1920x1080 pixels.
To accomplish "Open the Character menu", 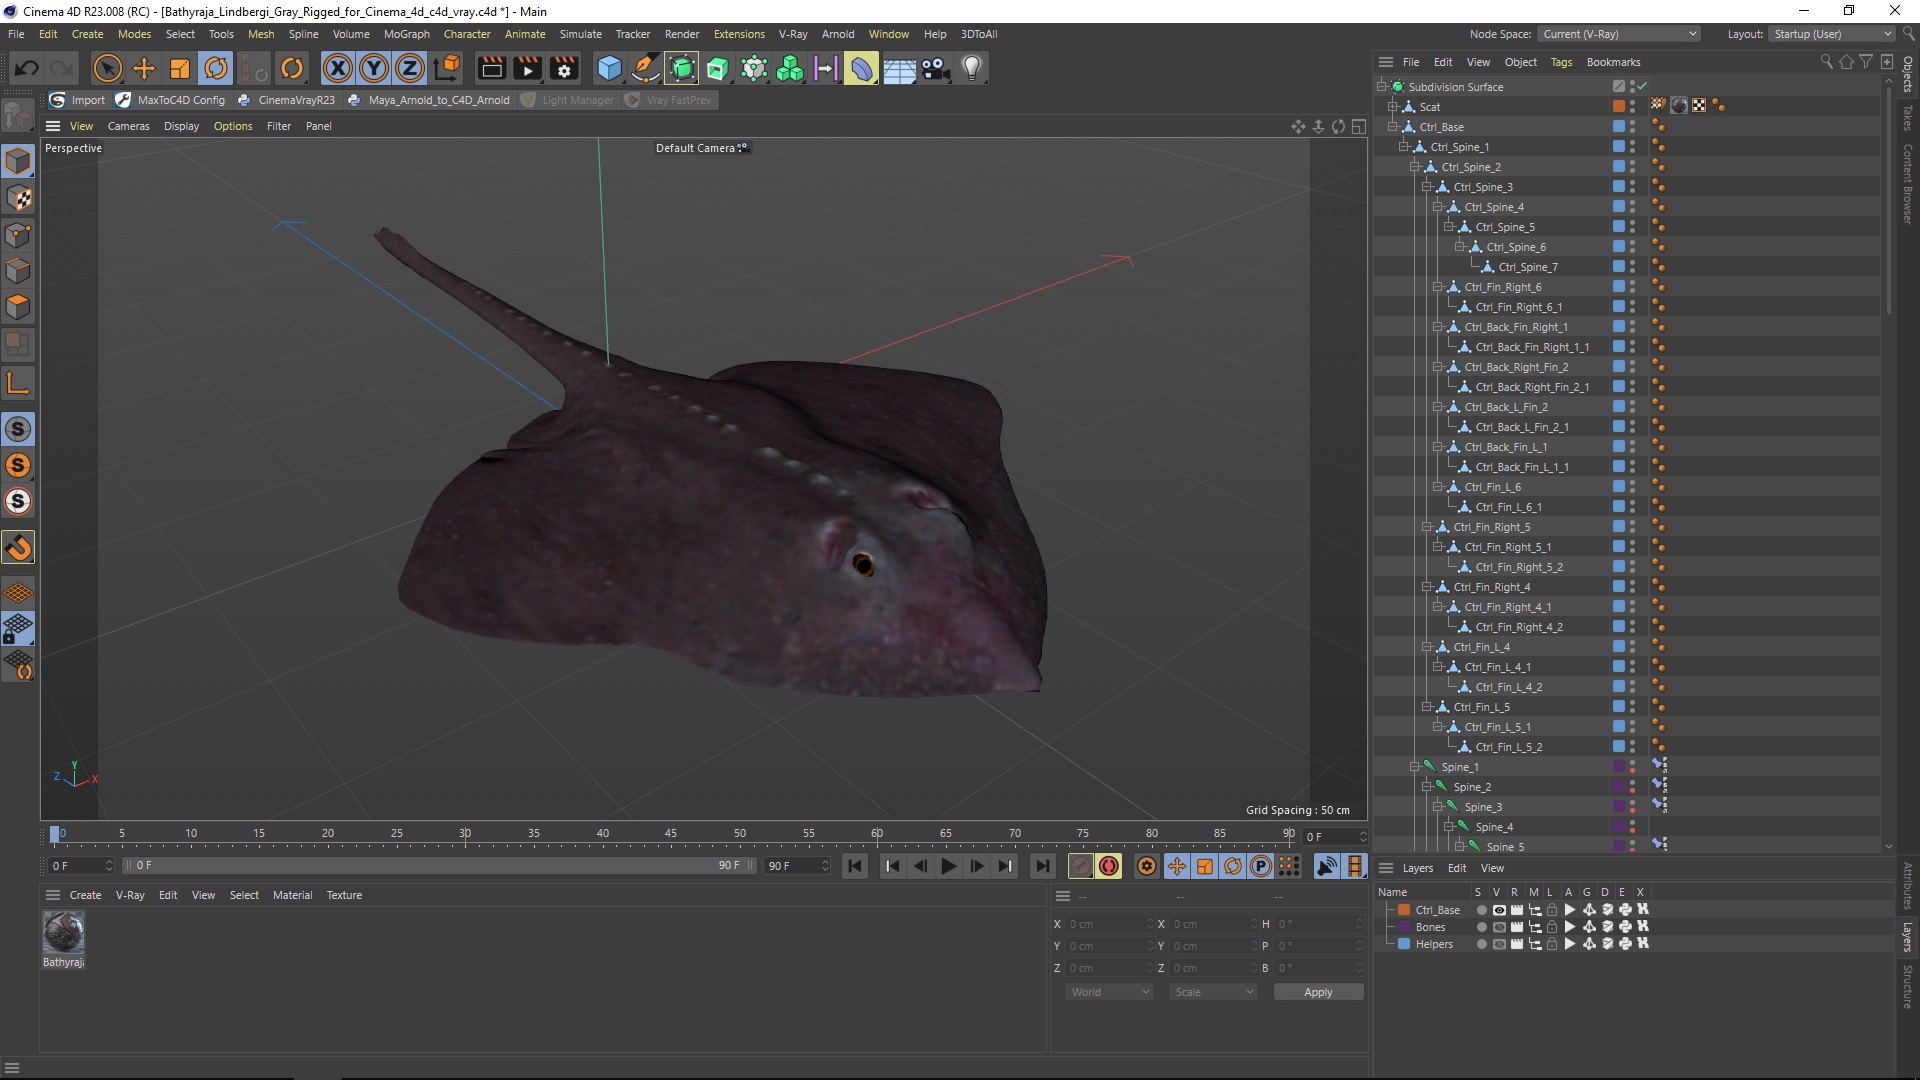I will tap(467, 34).
